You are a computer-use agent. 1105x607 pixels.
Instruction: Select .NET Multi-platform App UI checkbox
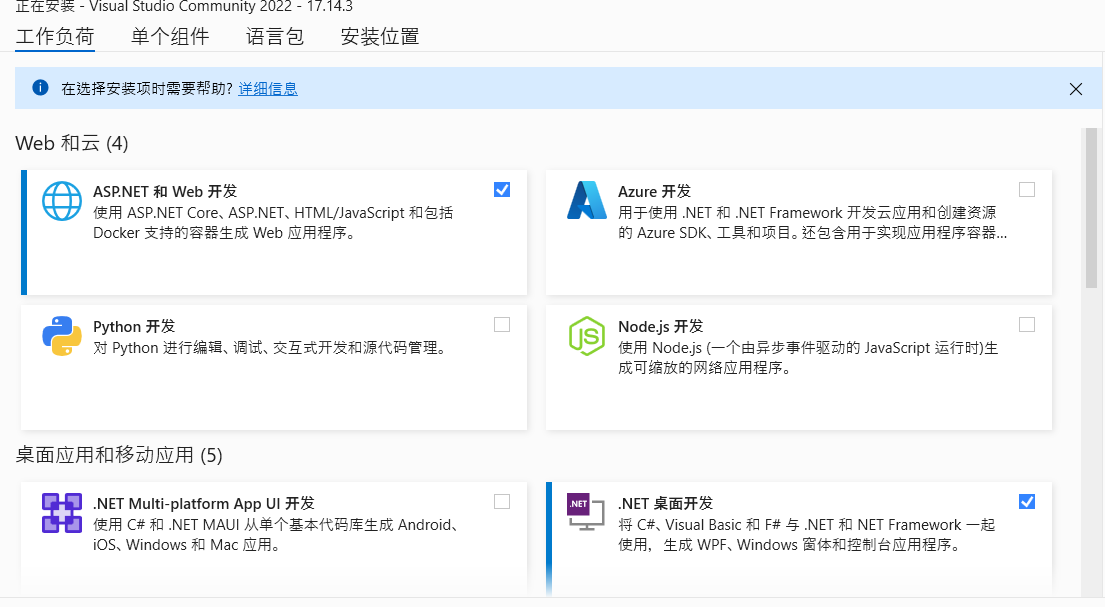(502, 501)
